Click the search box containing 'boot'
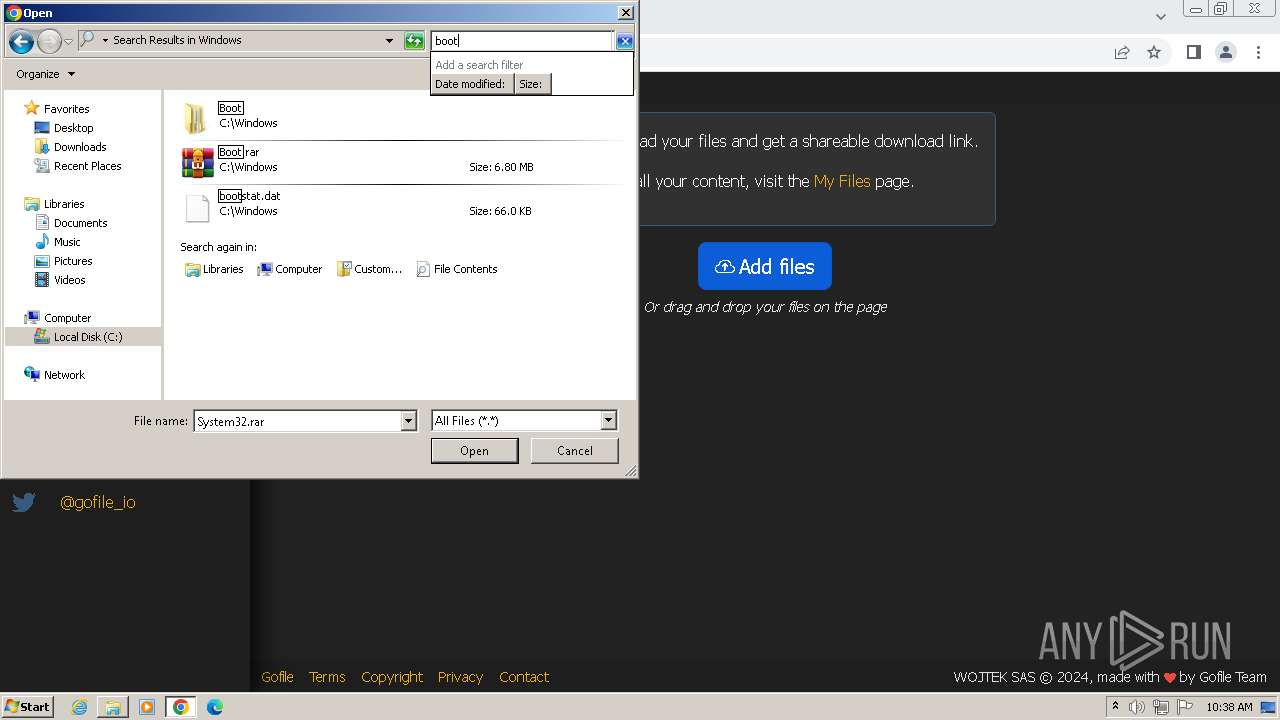The image size is (1280, 720). point(522,41)
